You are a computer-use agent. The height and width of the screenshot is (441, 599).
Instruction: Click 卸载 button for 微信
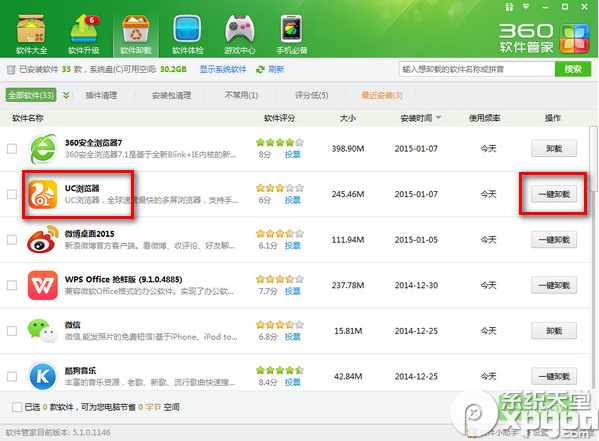point(554,331)
